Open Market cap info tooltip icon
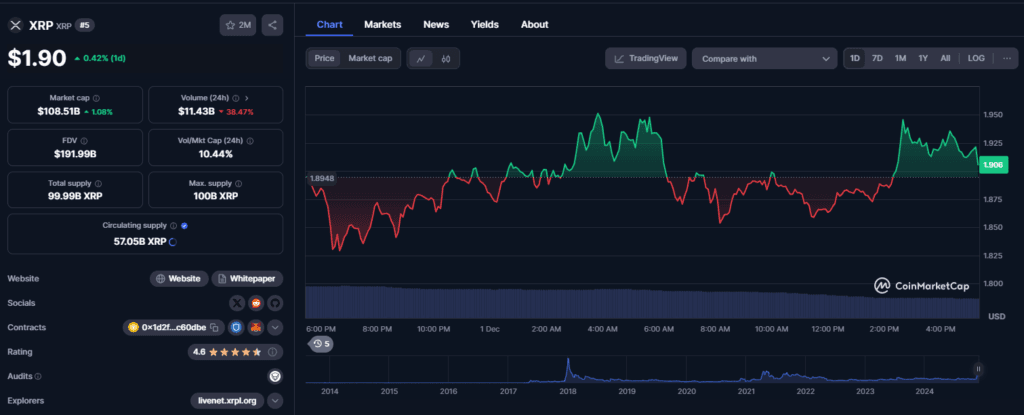 [x=97, y=98]
